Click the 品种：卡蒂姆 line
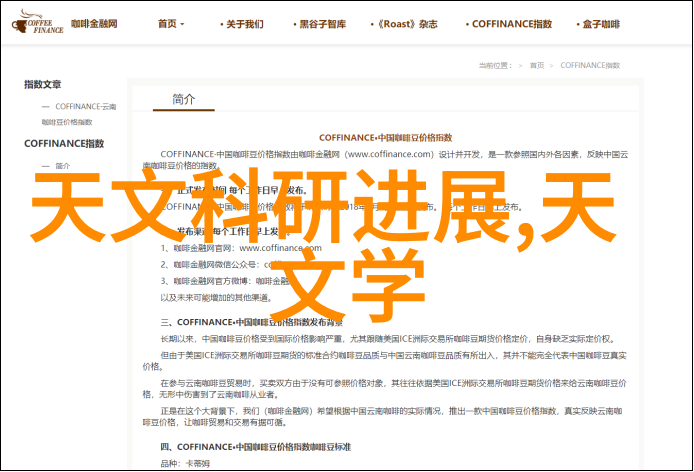The width and height of the screenshot is (694, 472). coord(185,463)
